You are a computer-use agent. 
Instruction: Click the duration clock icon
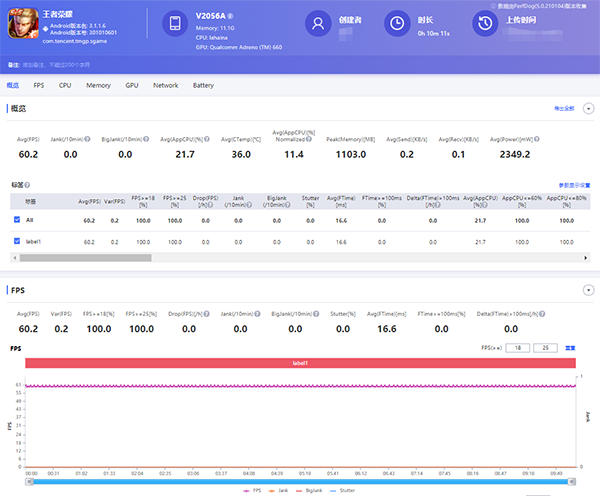coord(397,24)
